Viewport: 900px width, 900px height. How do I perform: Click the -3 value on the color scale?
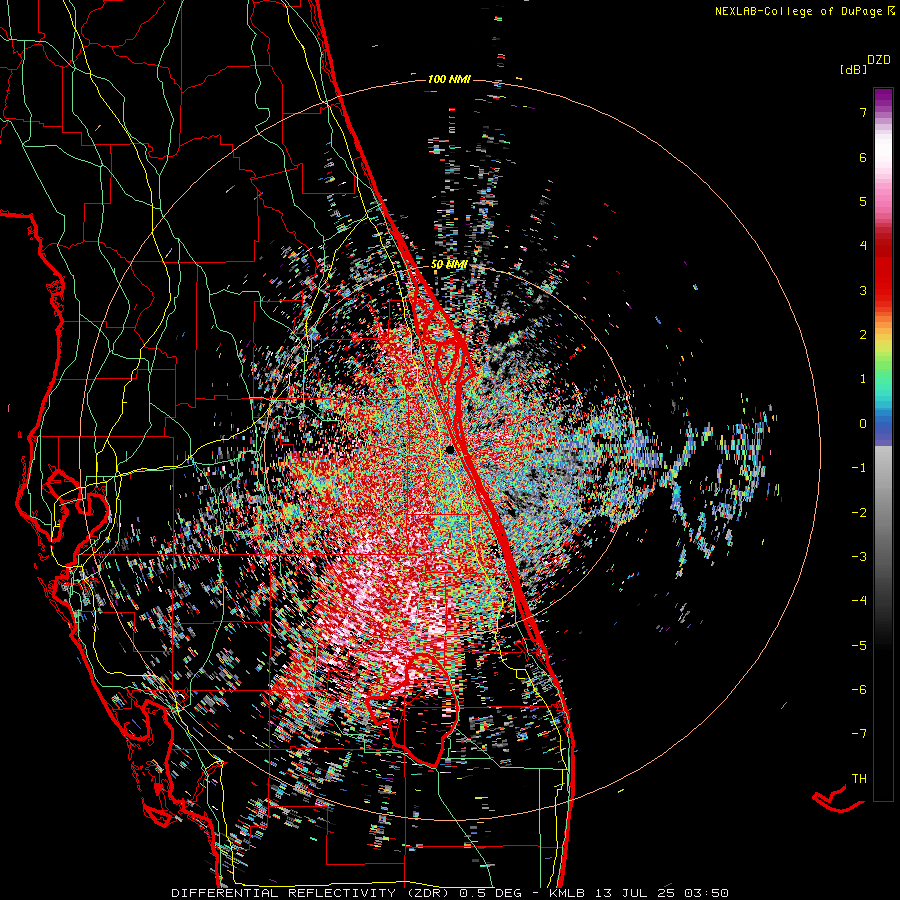[859, 556]
